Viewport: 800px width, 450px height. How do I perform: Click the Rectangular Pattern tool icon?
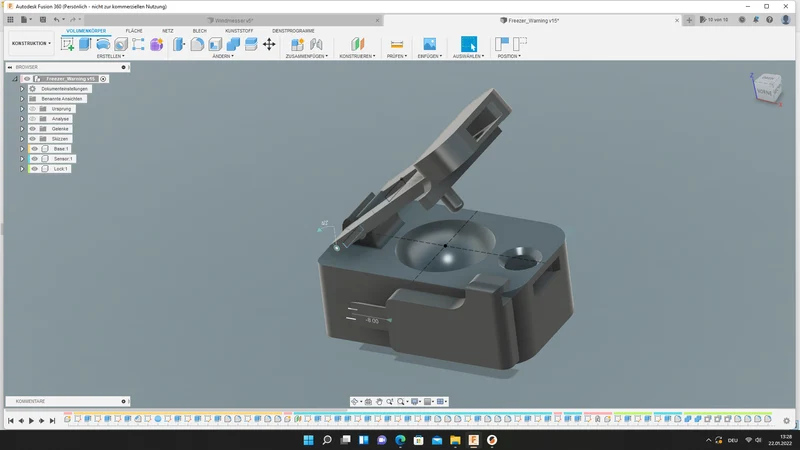click(138, 44)
